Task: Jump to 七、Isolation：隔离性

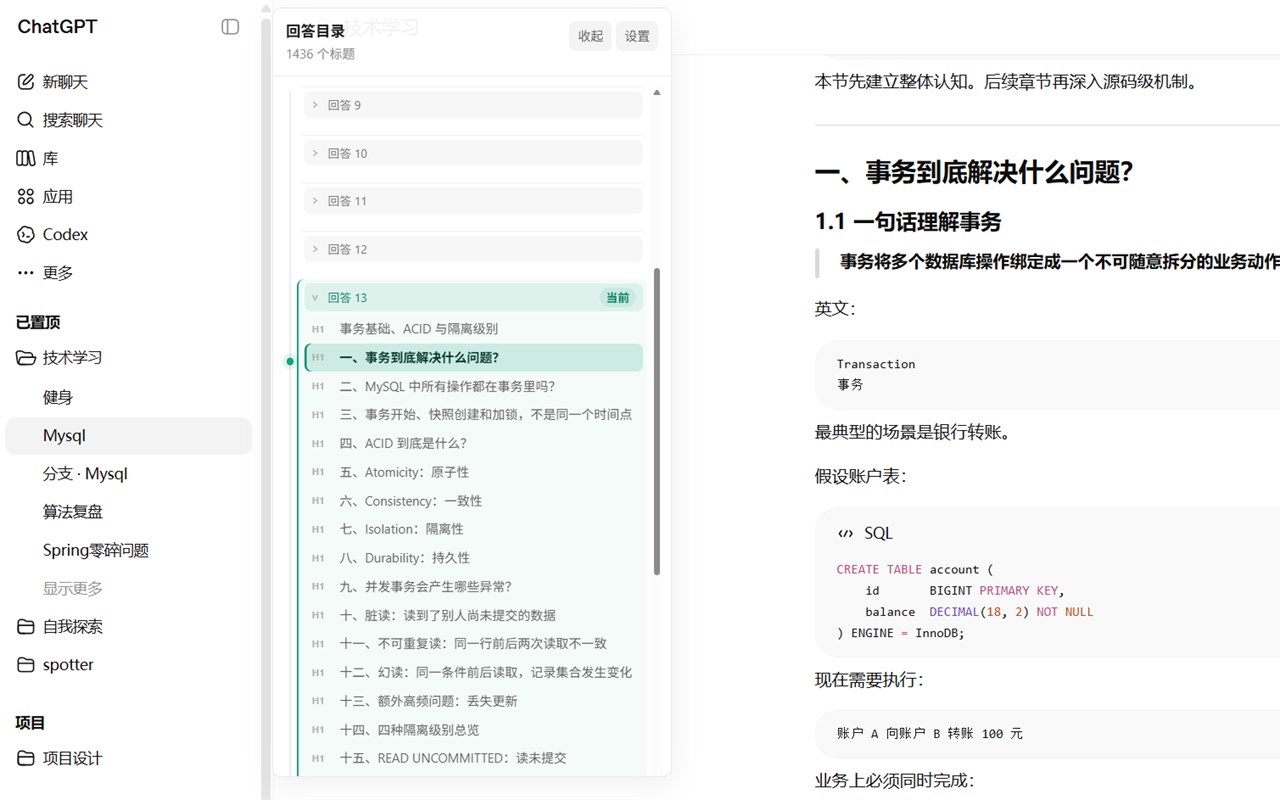Action: [474, 529]
